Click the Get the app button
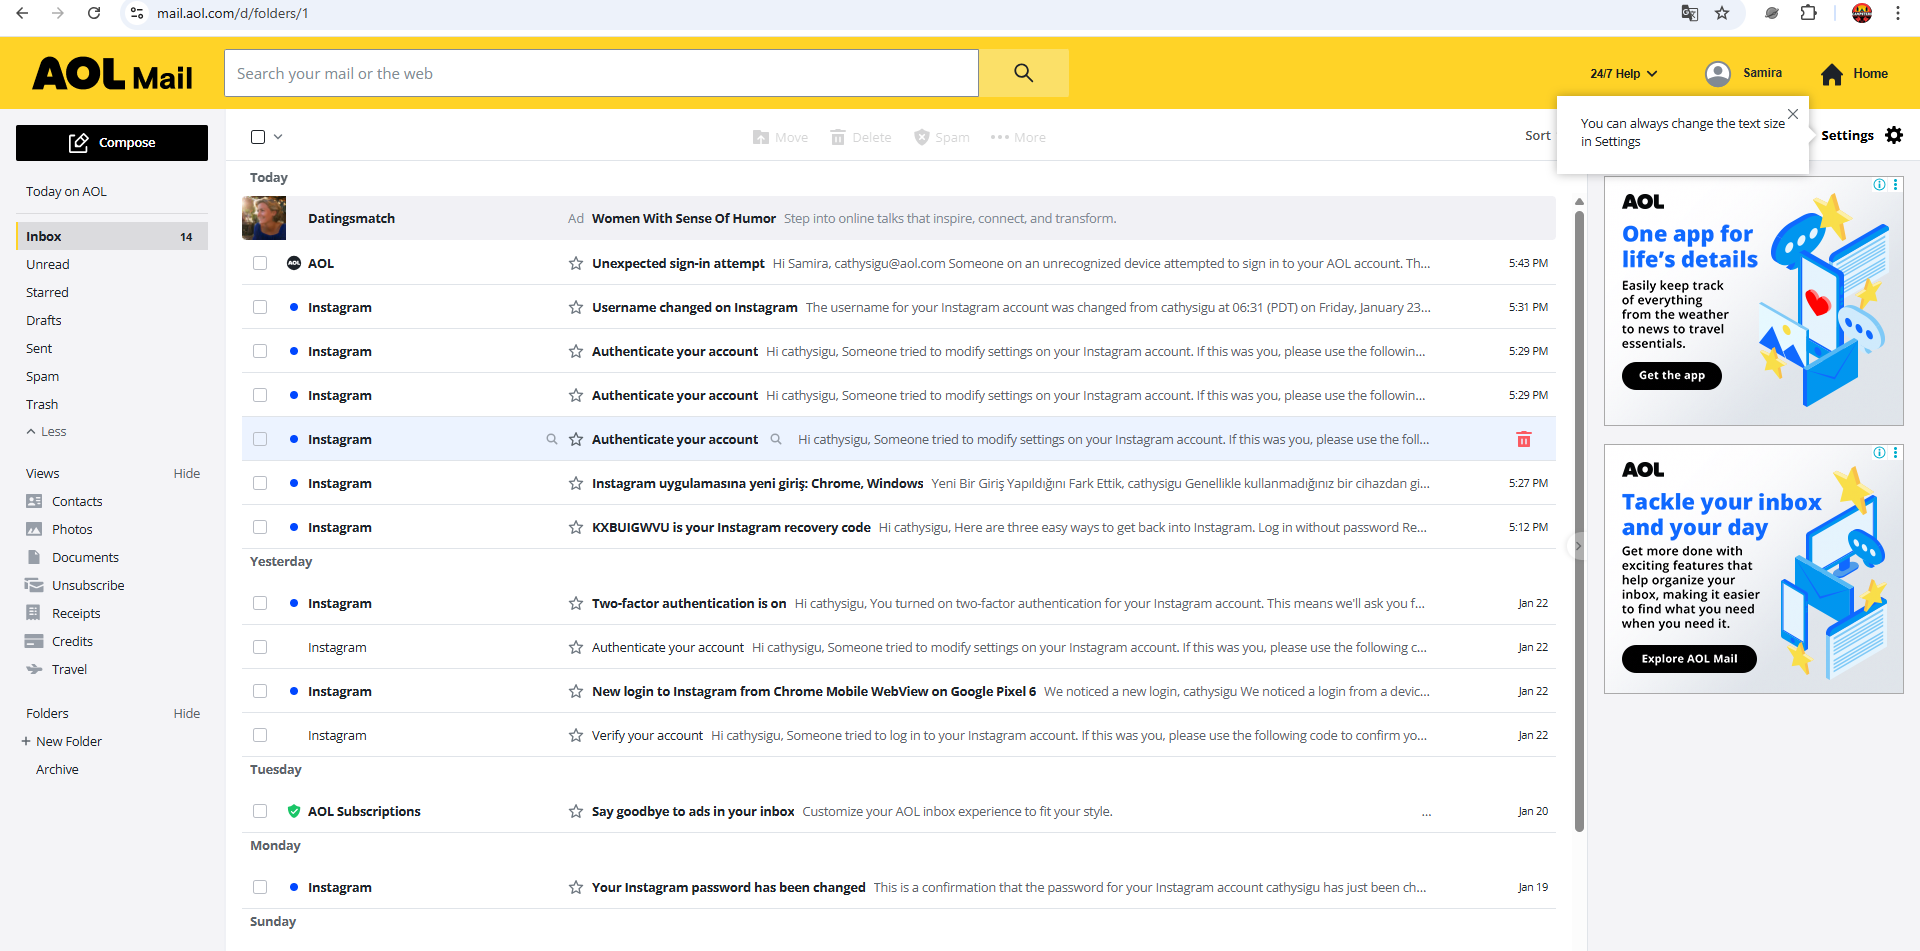 tap(1671, 376)
